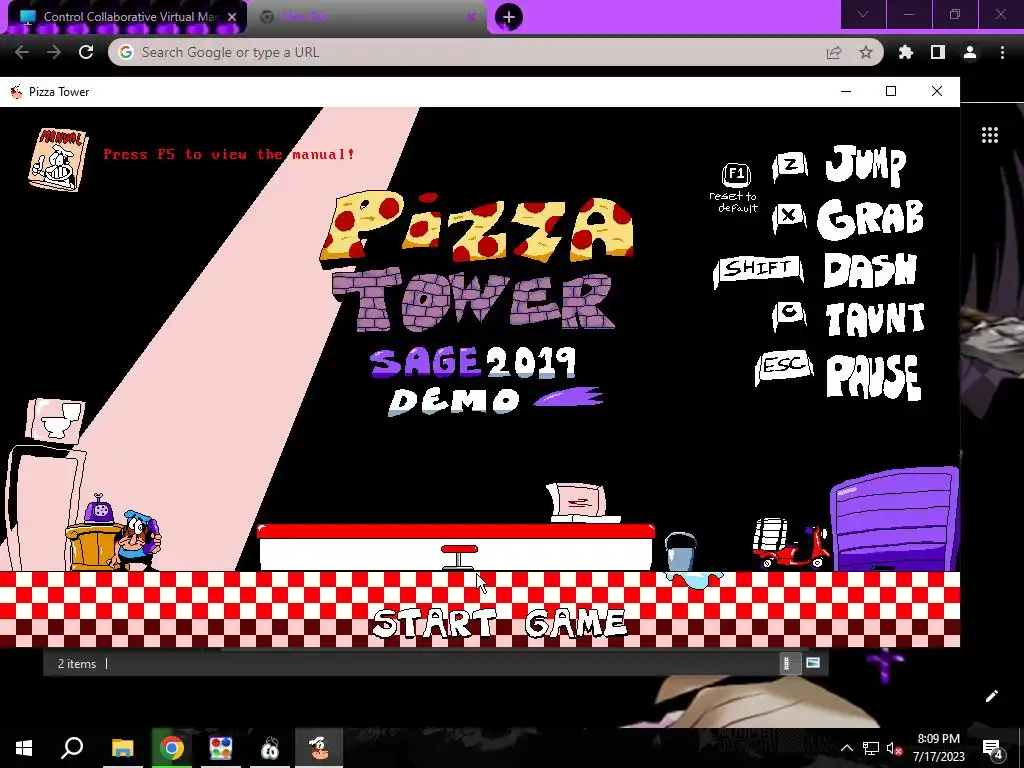
Task: Switch to the second Chrome tab
Action: 367,16
